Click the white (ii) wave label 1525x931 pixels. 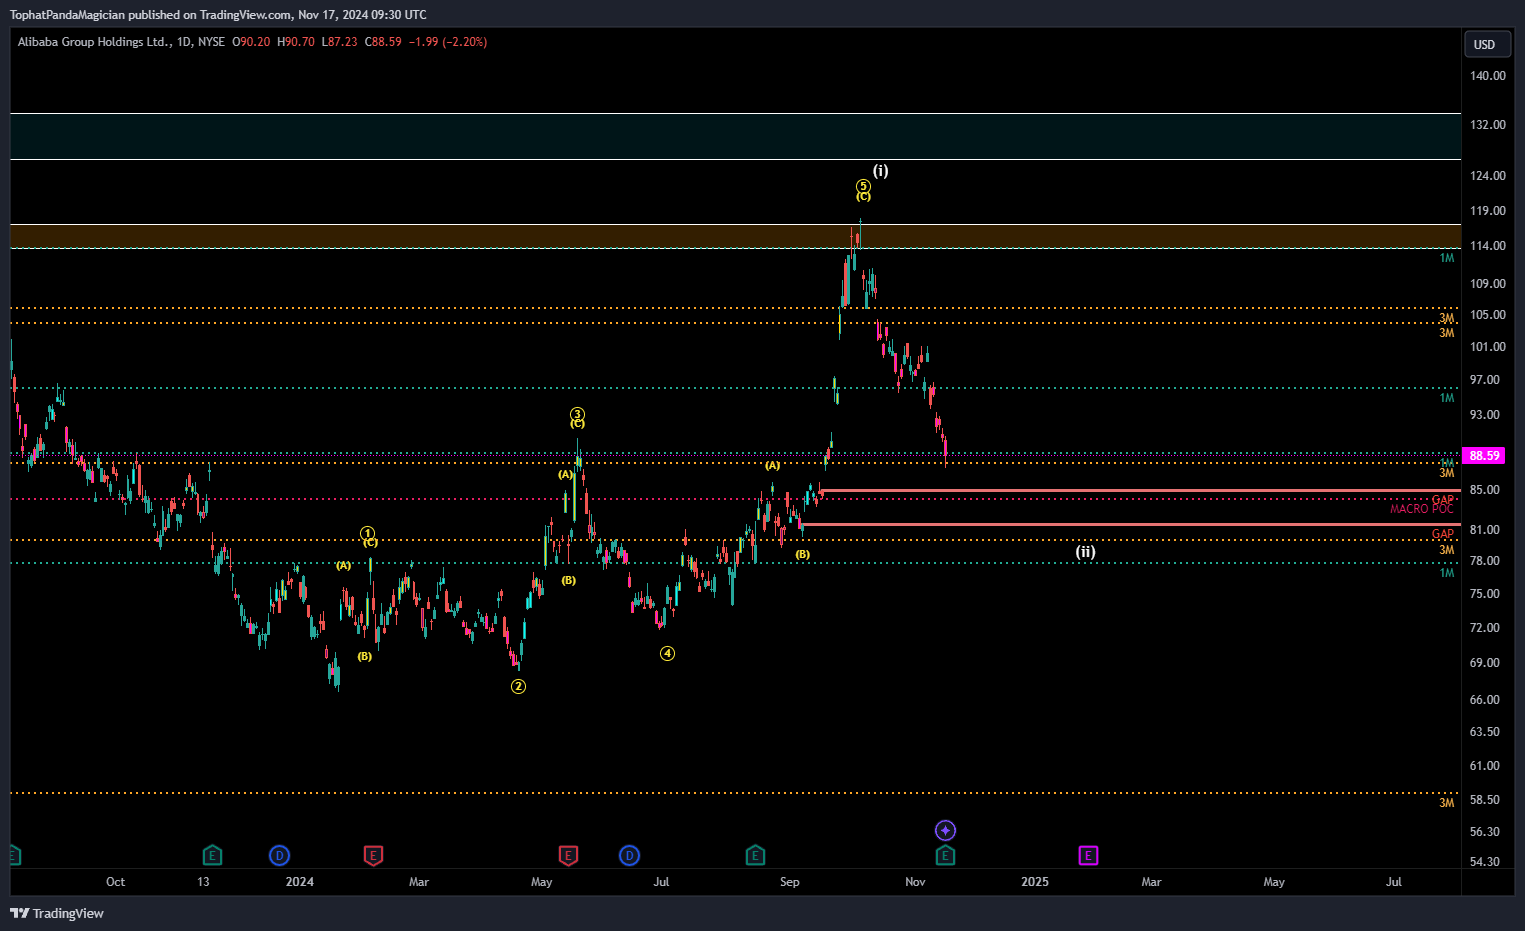[x=1085, y=551]
